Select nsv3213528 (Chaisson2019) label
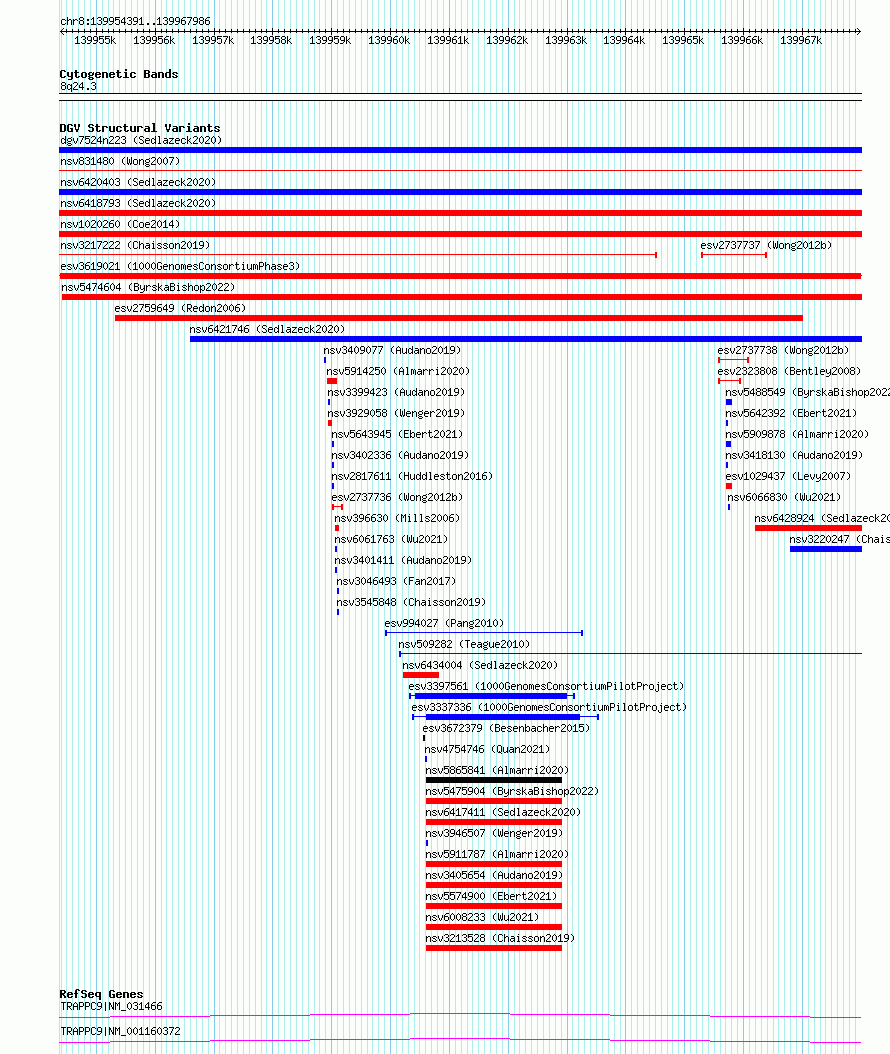 (x=500, y=938)
